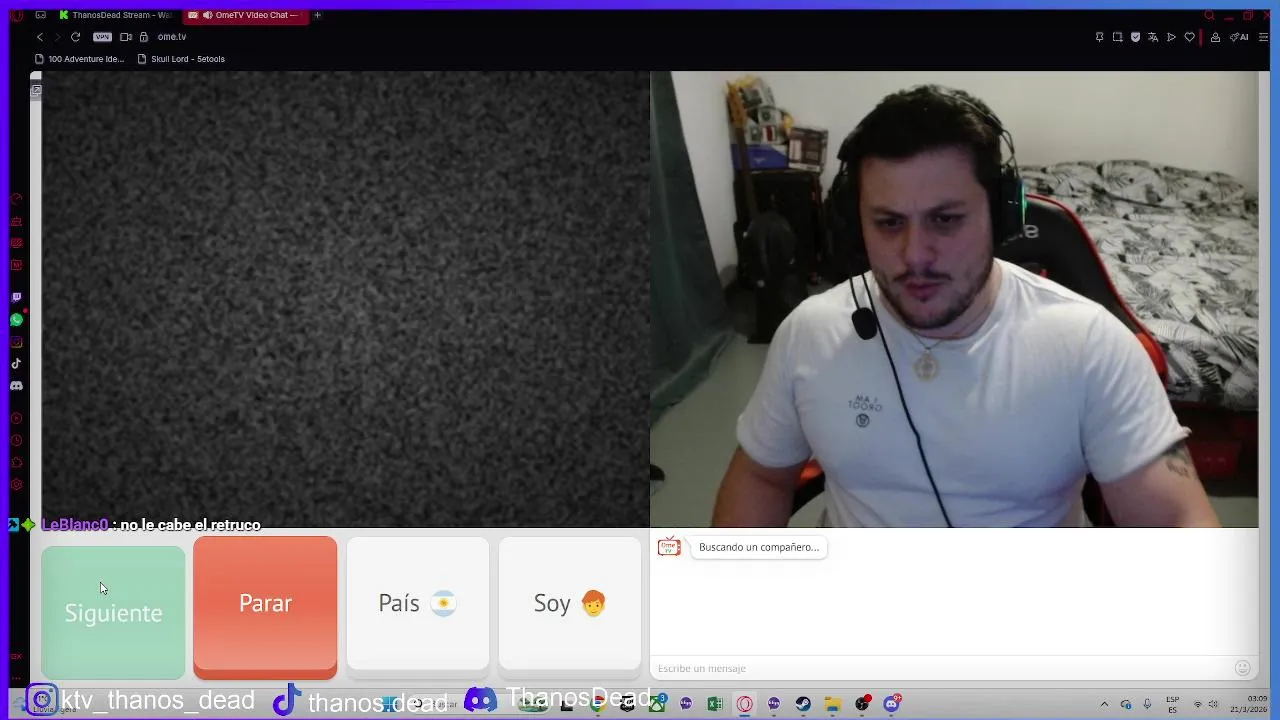The height and width of the screenshot is (720, 1280).
Task: Open Instagram in the Opera sidebar
Action: (x=16, y=342)
